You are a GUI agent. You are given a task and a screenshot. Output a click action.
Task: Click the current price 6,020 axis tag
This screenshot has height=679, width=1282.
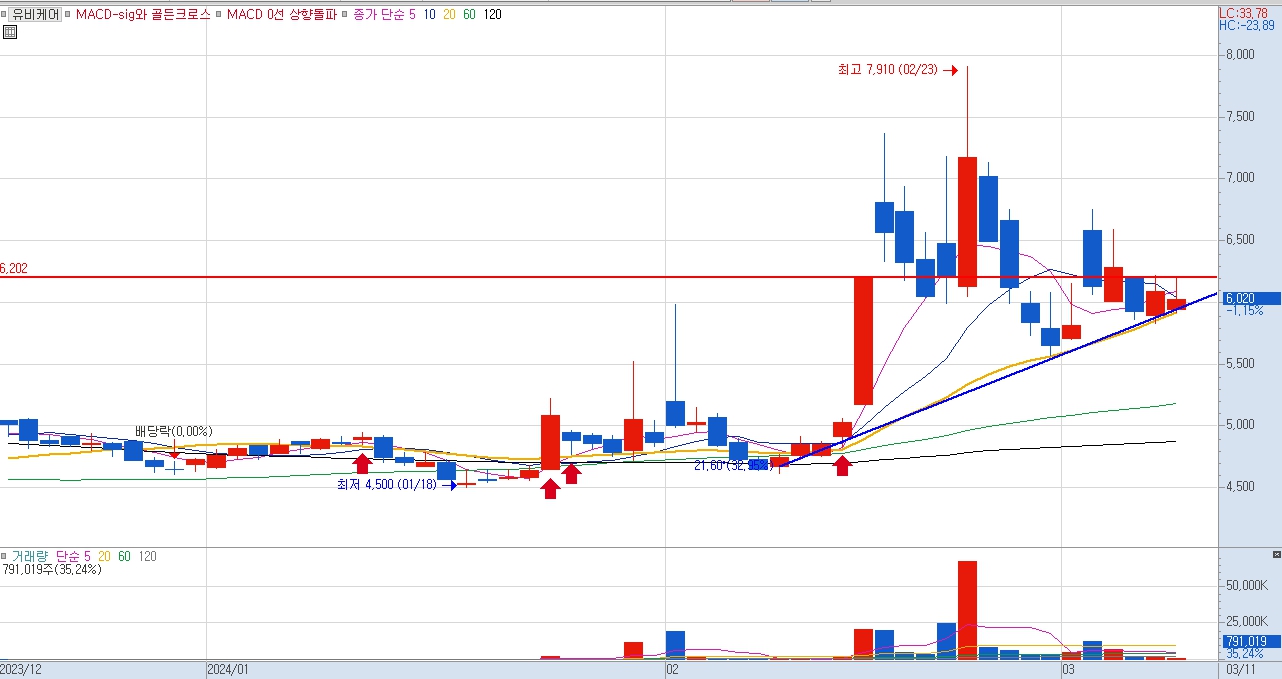point(1250,298)
